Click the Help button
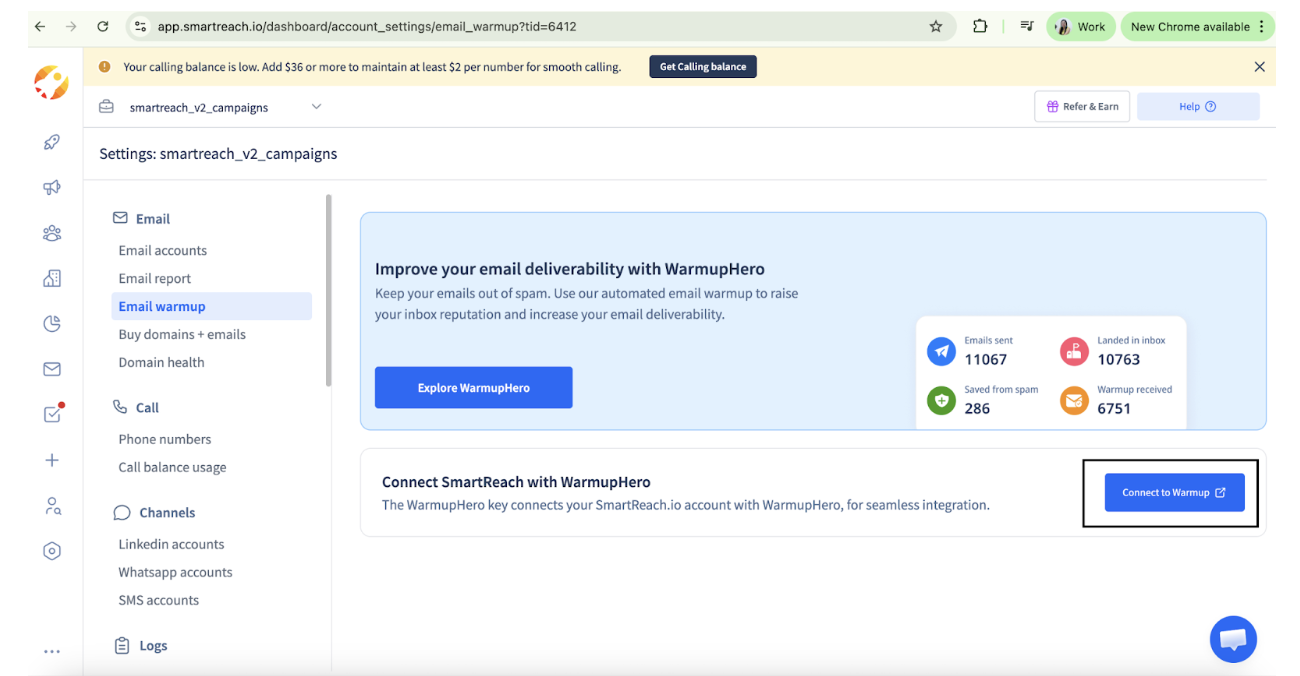 (x=1198, y=107)
